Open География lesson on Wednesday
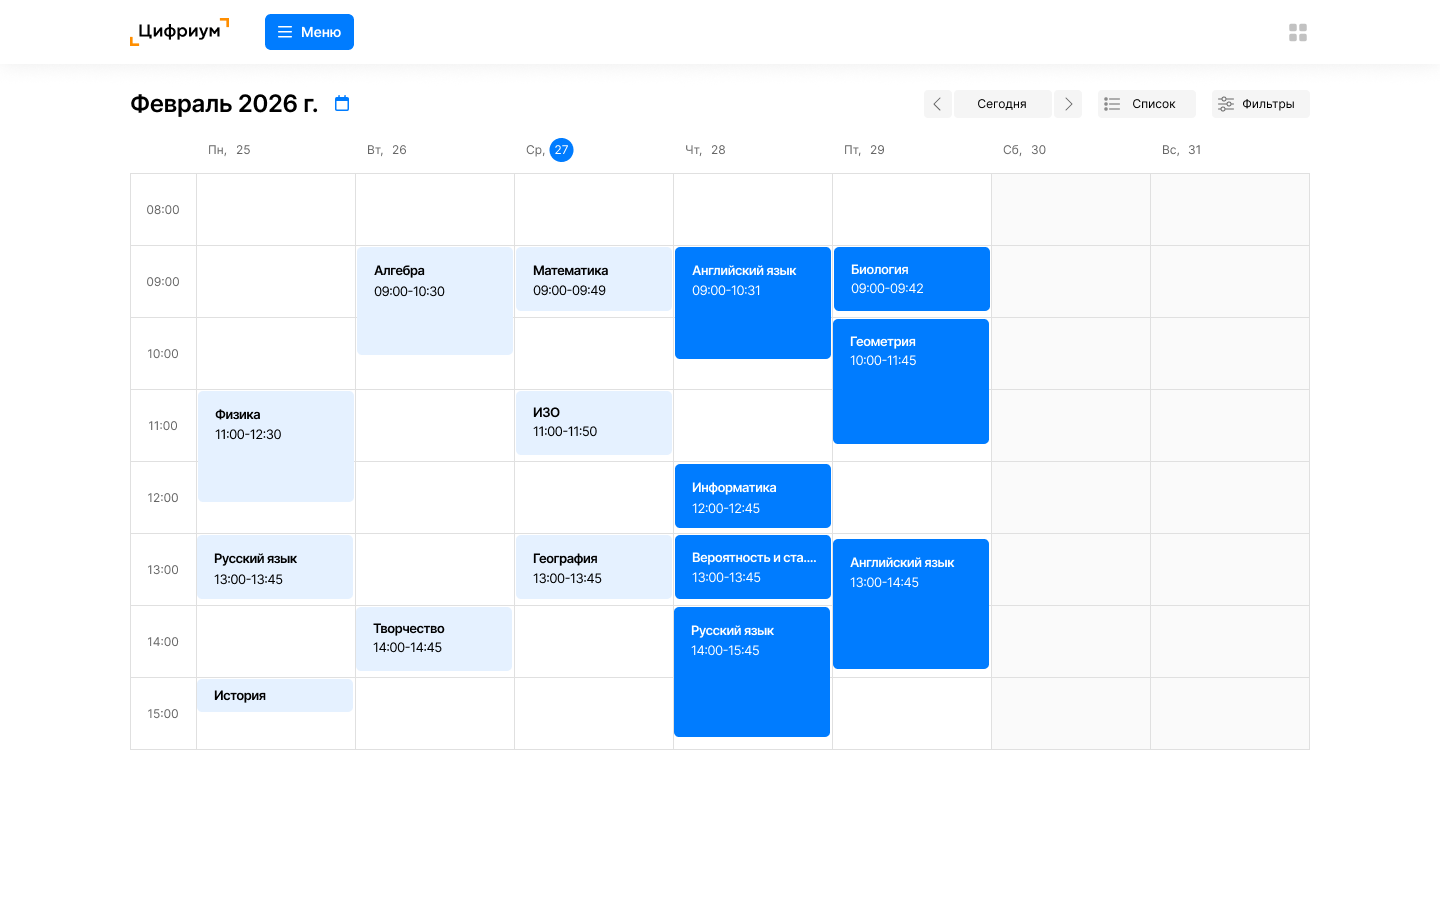1440x900 pixels. click(593, 567)
